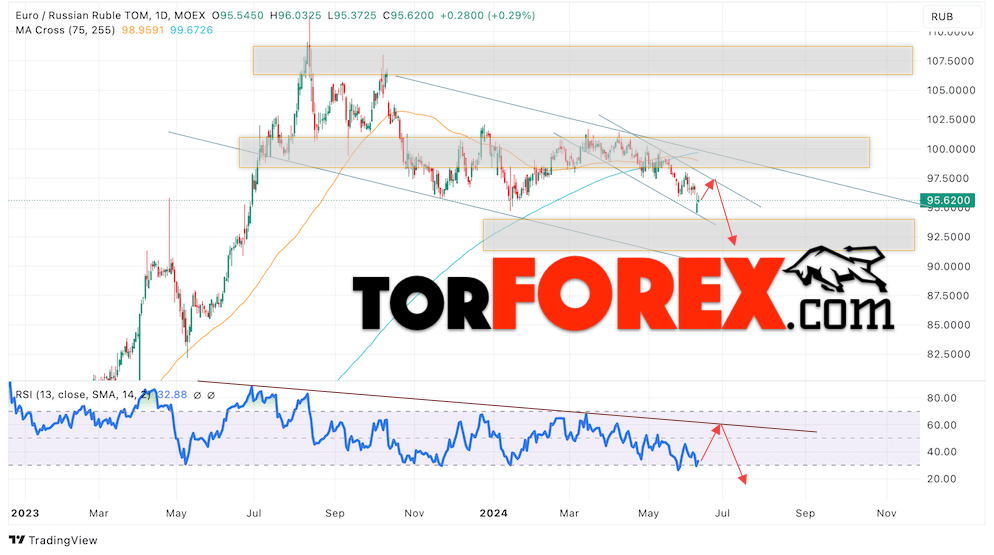Click the change value +0.2800 (+0.29%)
The height and width of the screenshot is (555, 994).
click(x=488, y=15)
